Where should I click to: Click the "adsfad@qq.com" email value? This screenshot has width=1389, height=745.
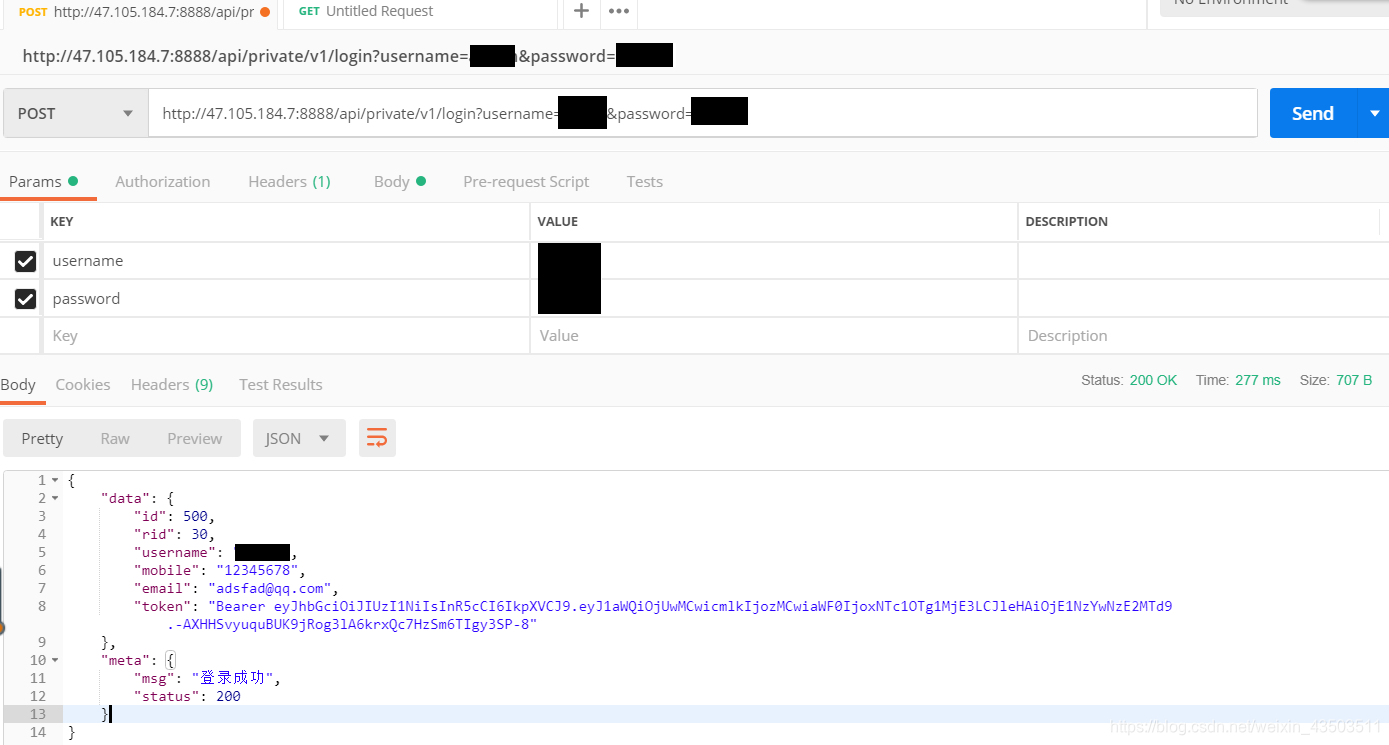click(x=270, y=588)
